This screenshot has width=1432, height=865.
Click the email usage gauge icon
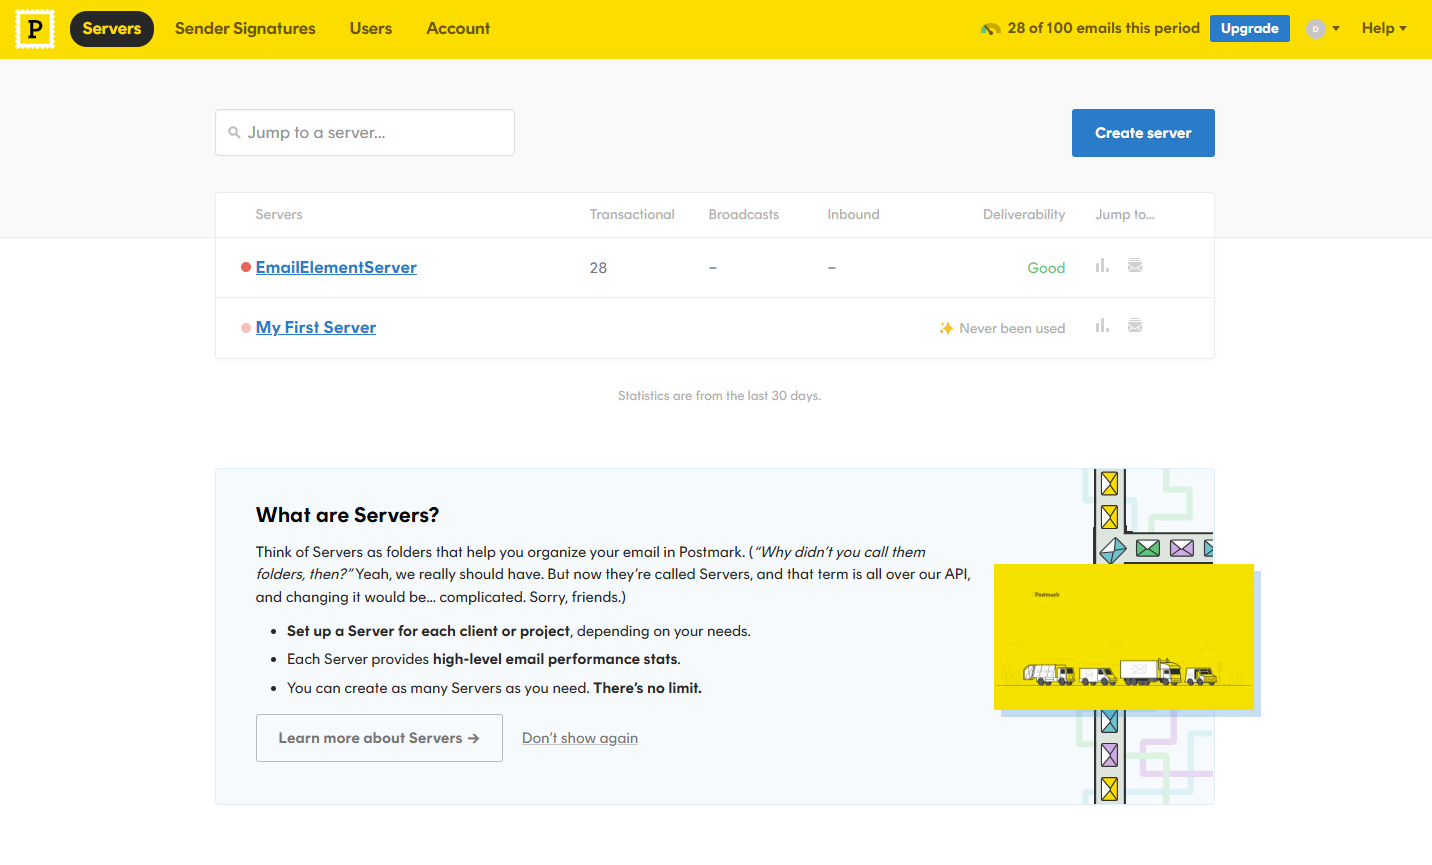[990, 29]
